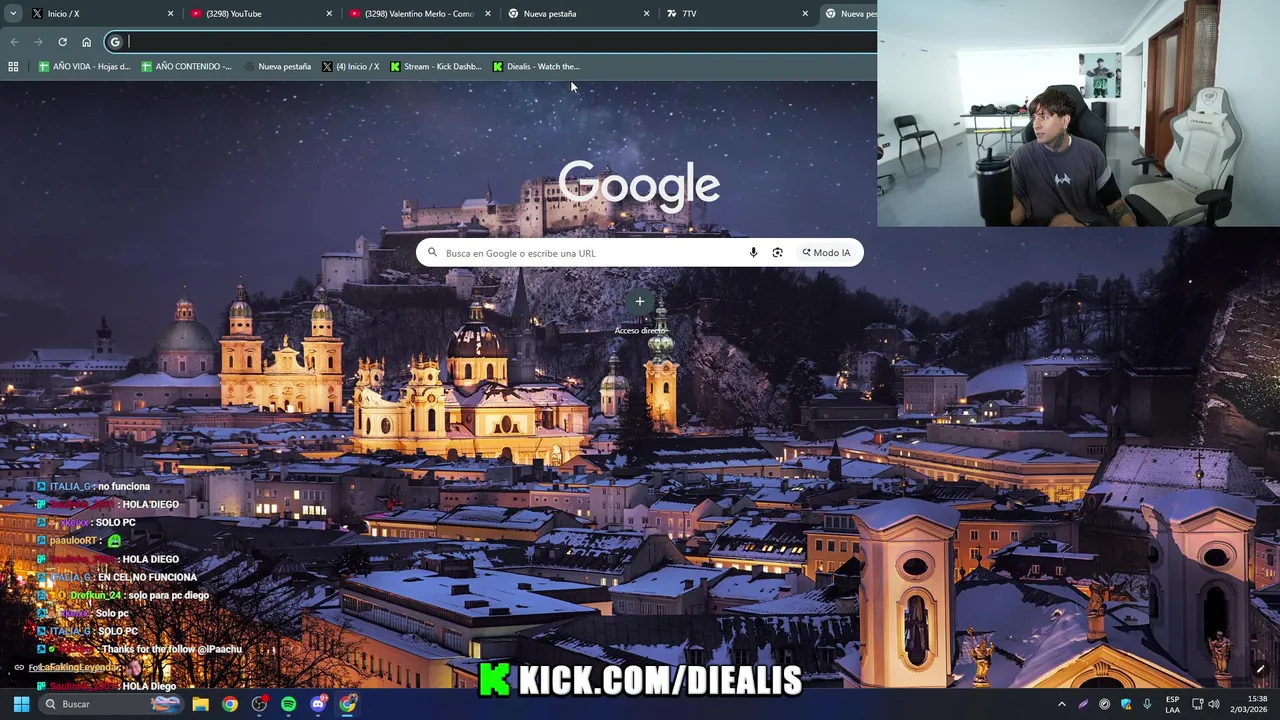Click the taskbar Buscar search box

112,704
